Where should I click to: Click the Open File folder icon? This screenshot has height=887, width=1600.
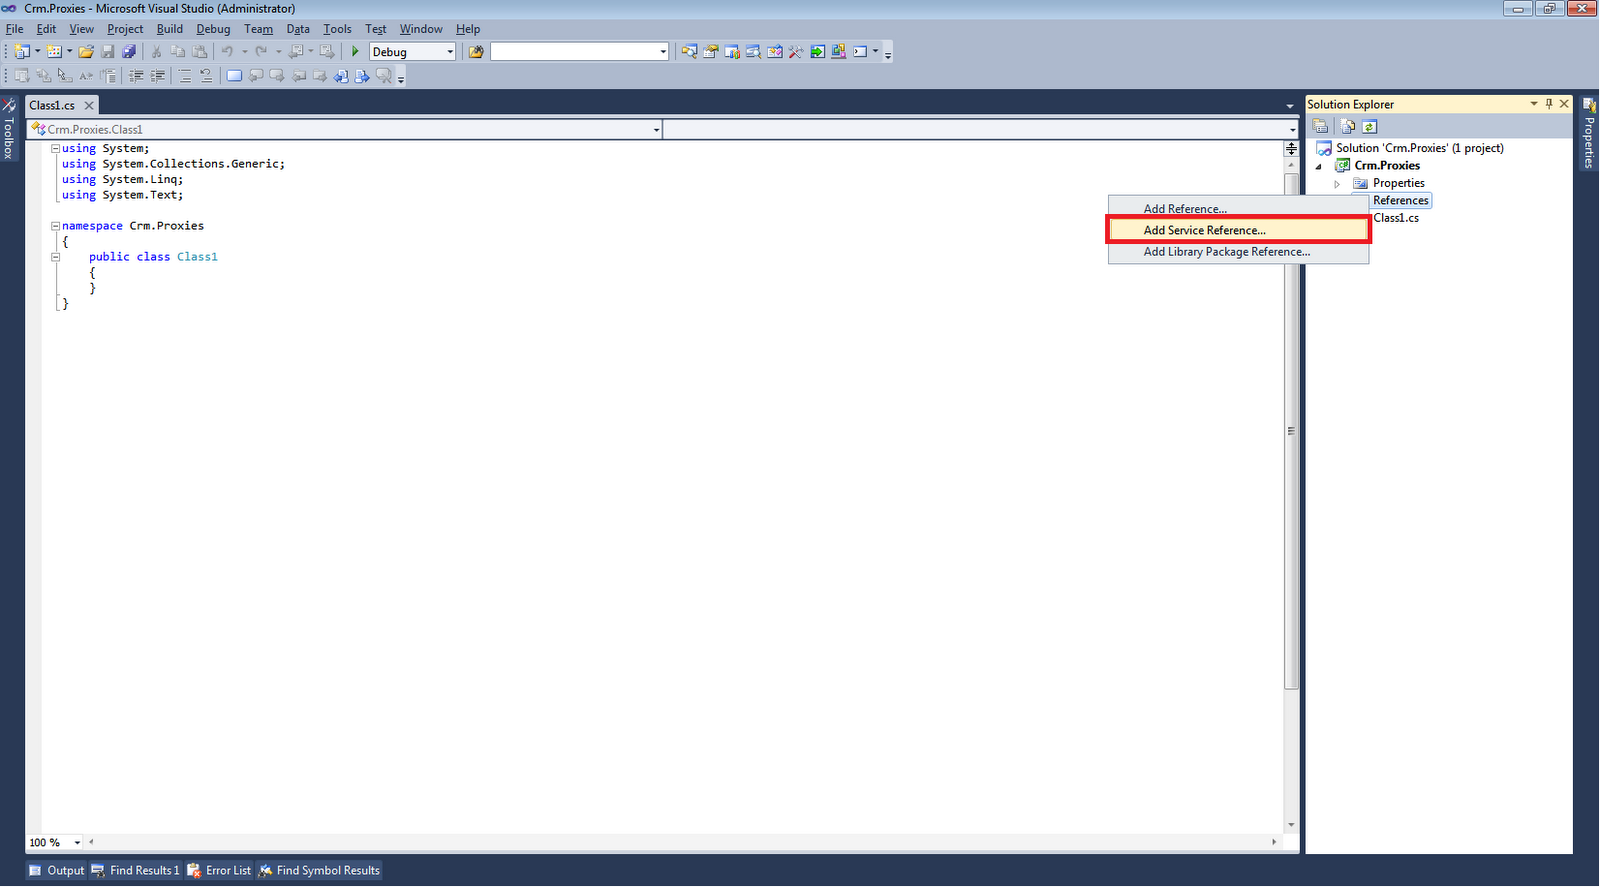tap(86, 52)
